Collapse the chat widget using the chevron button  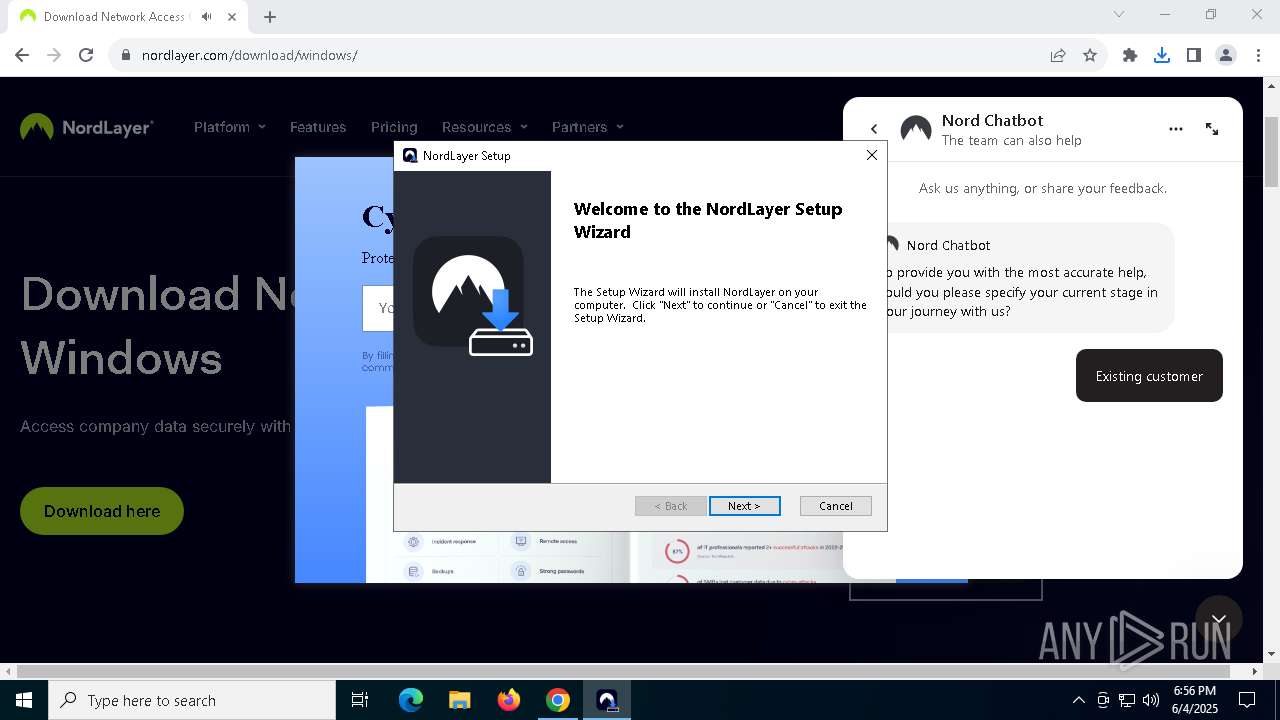point(1218,619)
